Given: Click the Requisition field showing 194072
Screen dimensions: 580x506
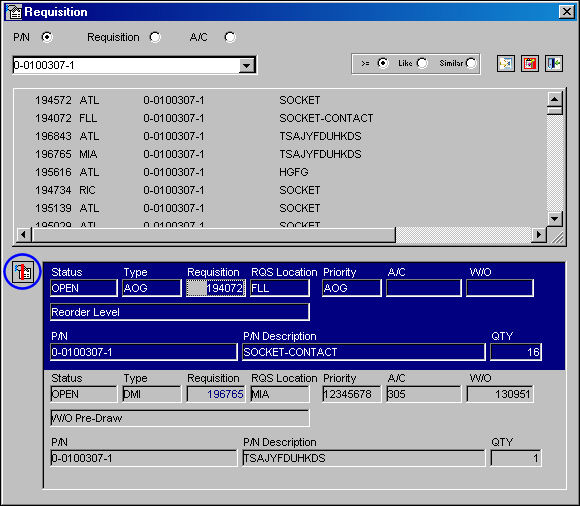Looking at the screenshot, I should point(216,288).
